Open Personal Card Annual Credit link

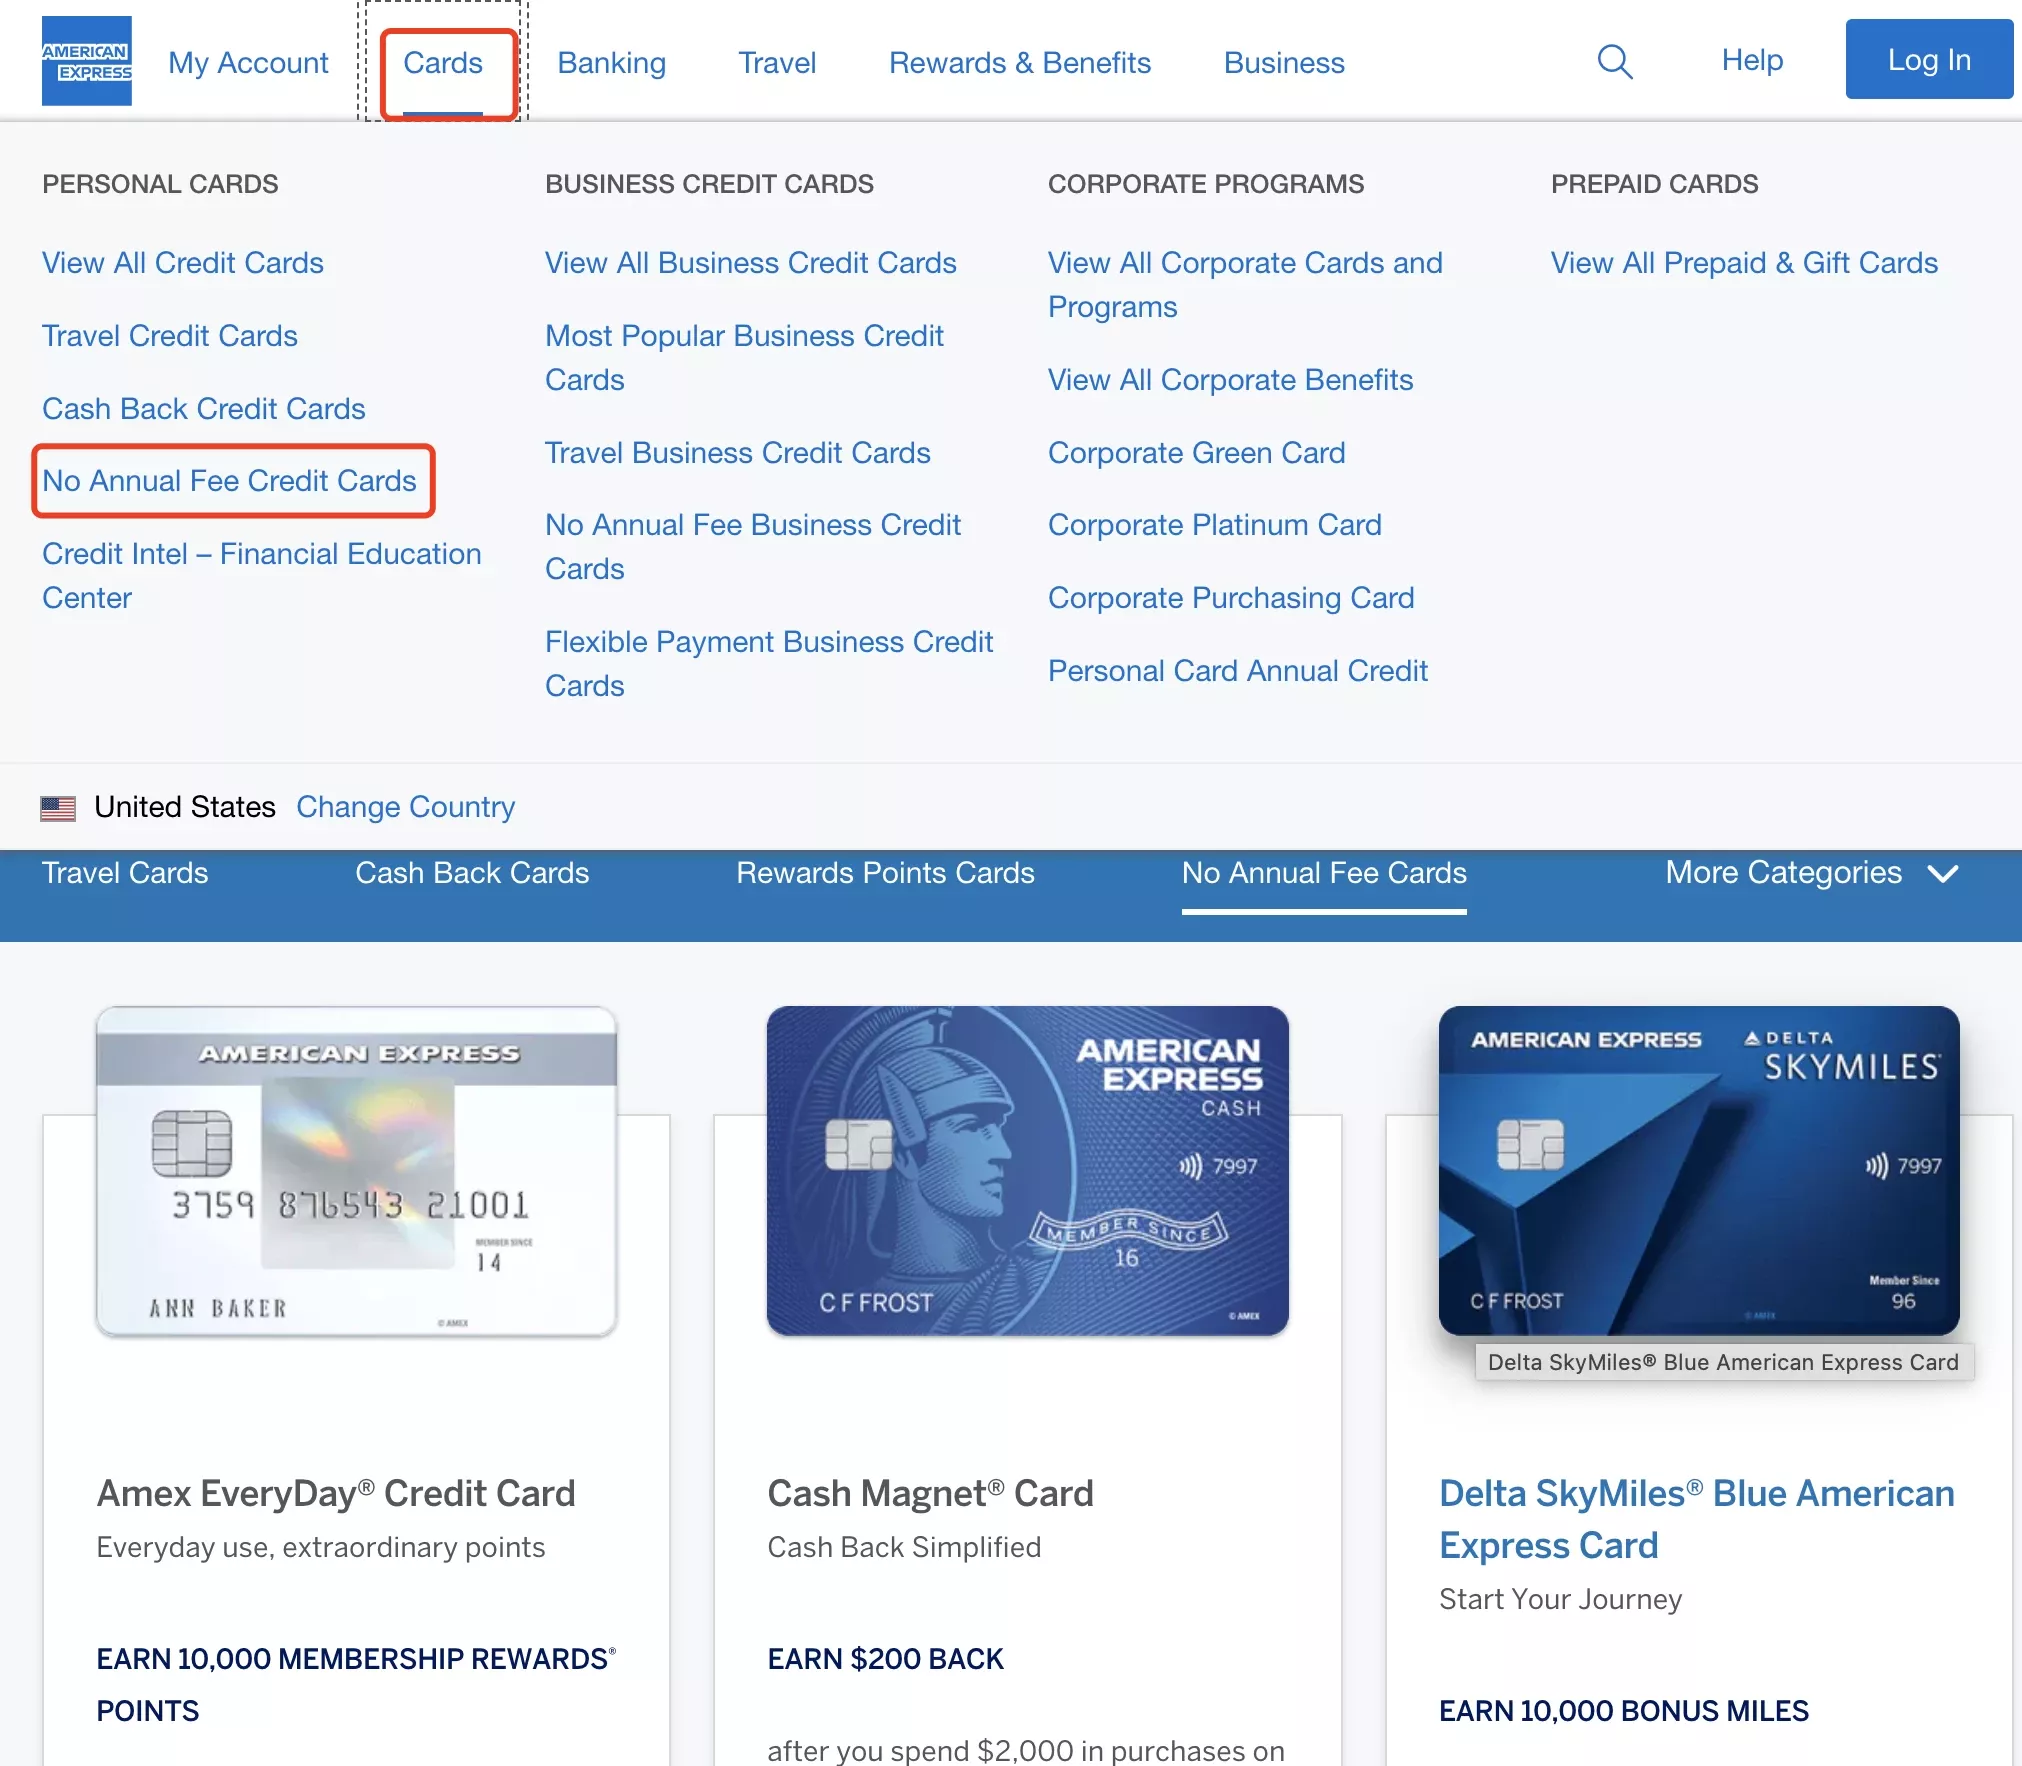(1237, 670)
